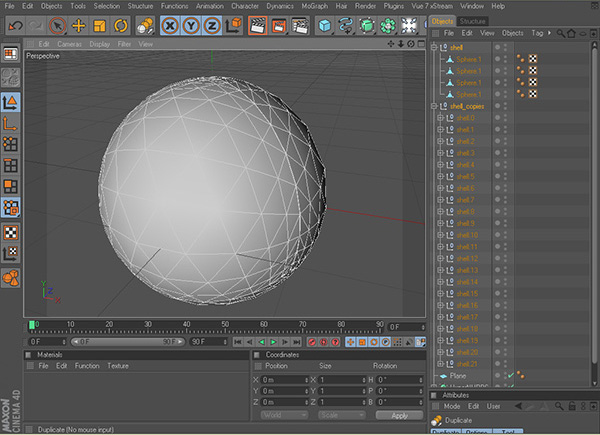The image size is (600, 435).
Task: Open viewport Display menu
Action: [x=99, y=44]
